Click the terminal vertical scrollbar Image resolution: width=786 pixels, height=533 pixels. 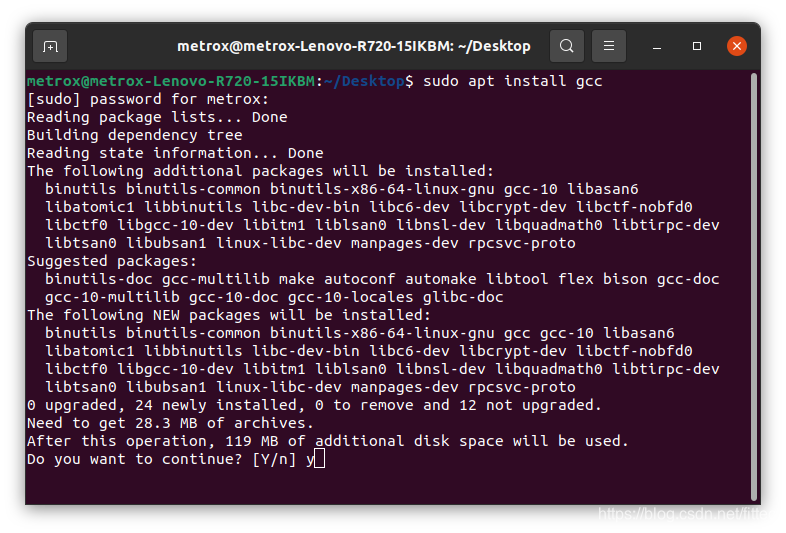tap(754, 287)
